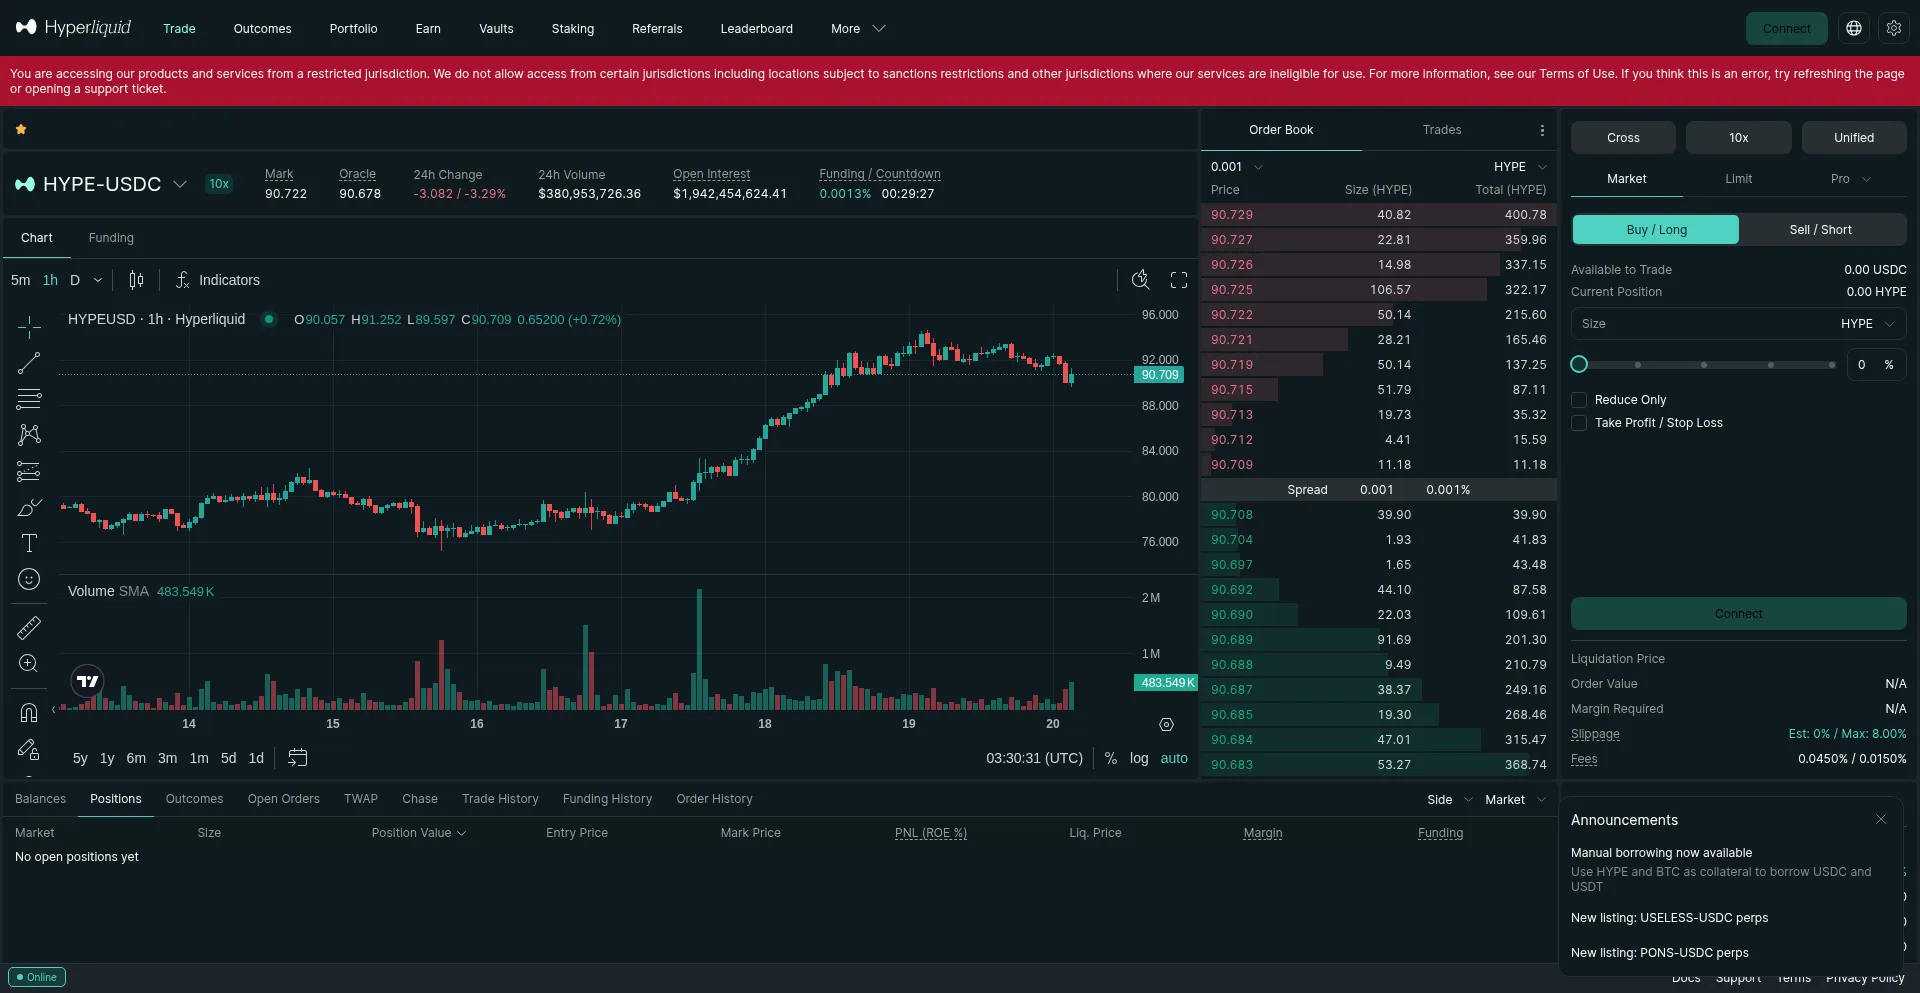This screenshot has height=993, width=1920.
Task: Toggle auto scale on chart
Action: pos(1174,758)
